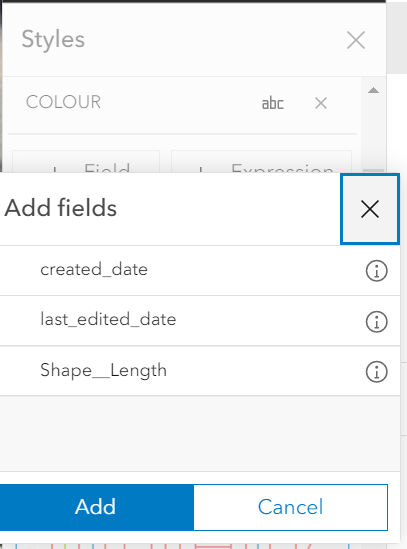Remove the COLOUR field with its X
This screenshot has height=549, width=407.
pyautogui.click(x=321, y=103)
